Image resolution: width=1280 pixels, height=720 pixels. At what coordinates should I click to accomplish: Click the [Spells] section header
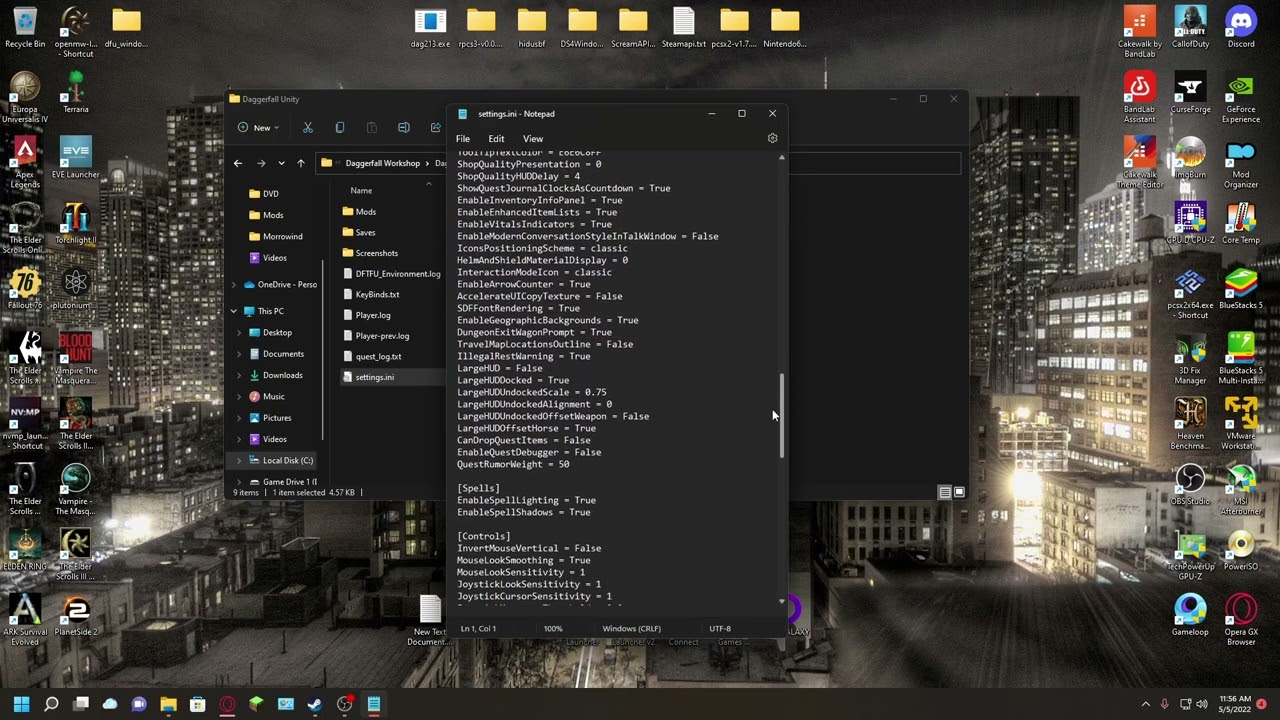pyautogui.click(x=478, y=488)
